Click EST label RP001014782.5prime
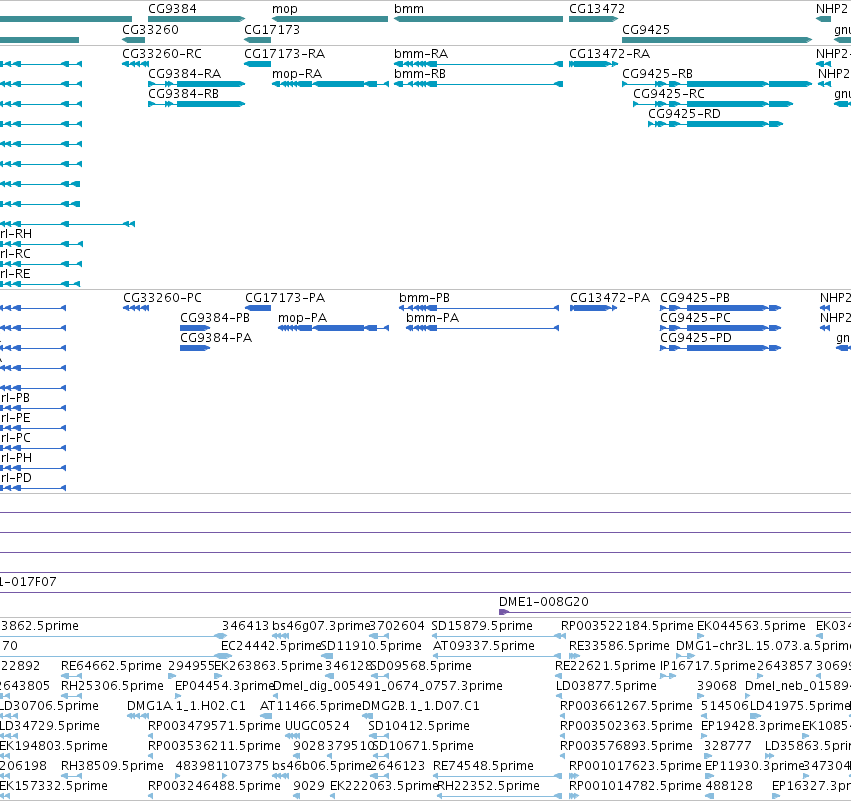This screenshot has width=851, height=801. [x=635, y=786]
